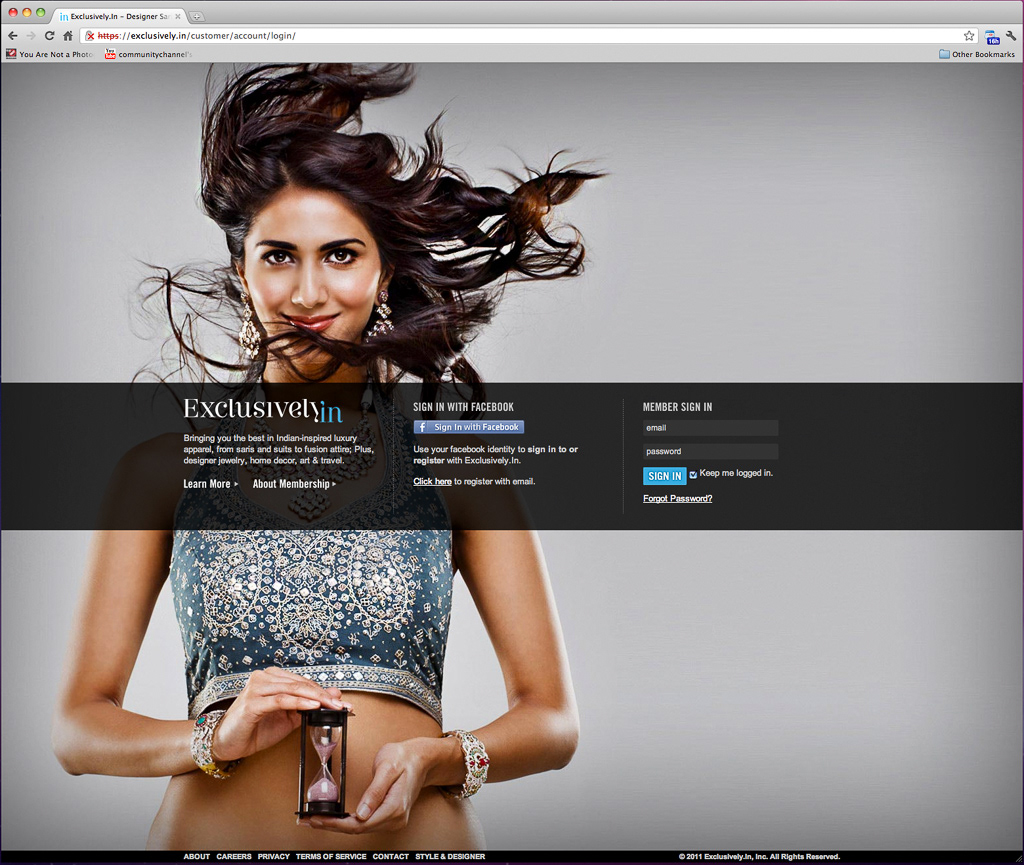This screenshot has width=1024, height=865.
Task: Open the About Membership link
Action: coord(294,484)
